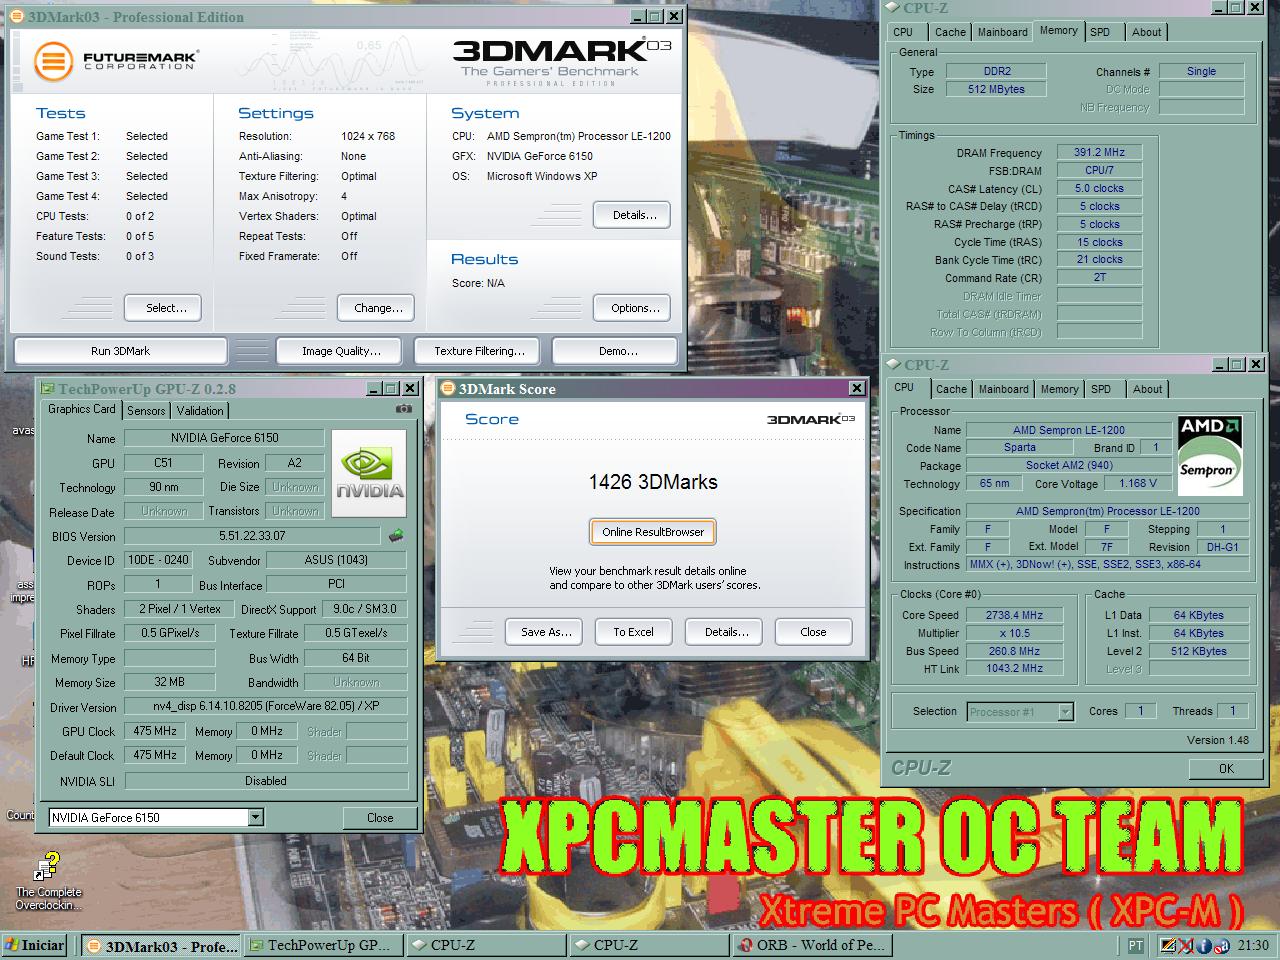Click the 3DMark03 logo in the Score dialog
The width and height of the screenshot is (1280, 960).
pyautogui.click(x=810, y=419)
